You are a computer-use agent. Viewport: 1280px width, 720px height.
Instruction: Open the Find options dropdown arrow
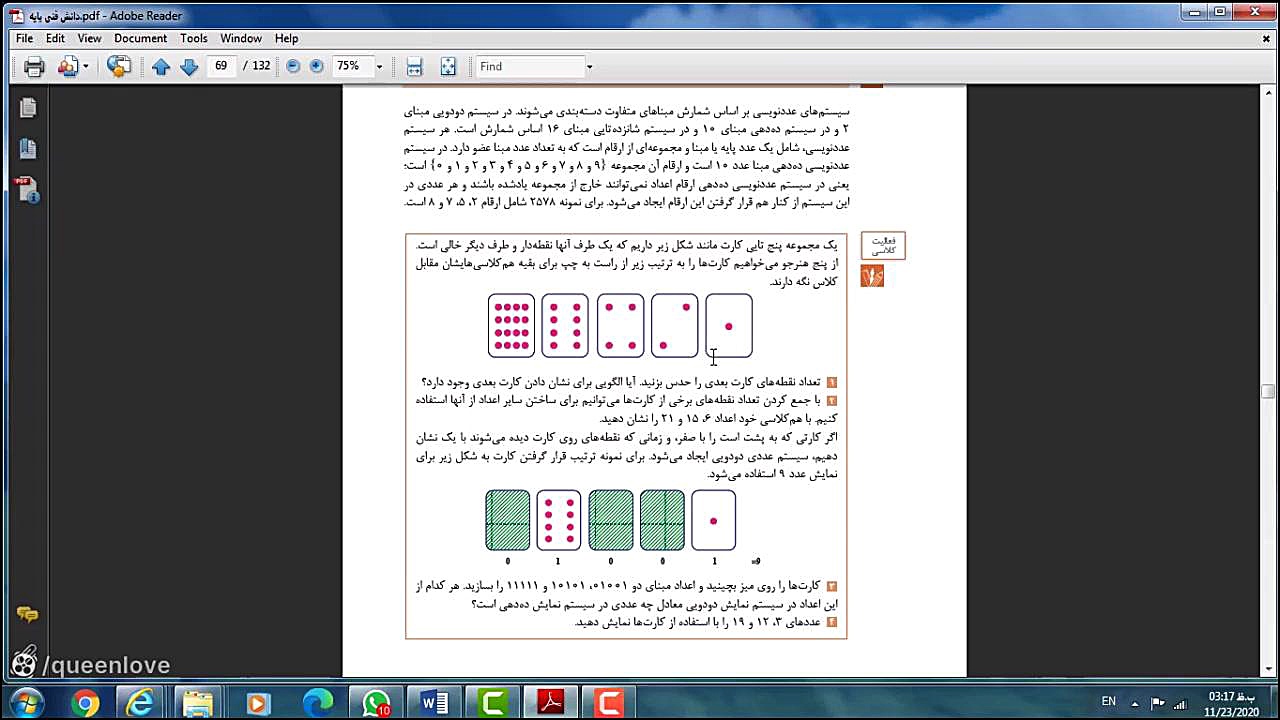point(589,67)
